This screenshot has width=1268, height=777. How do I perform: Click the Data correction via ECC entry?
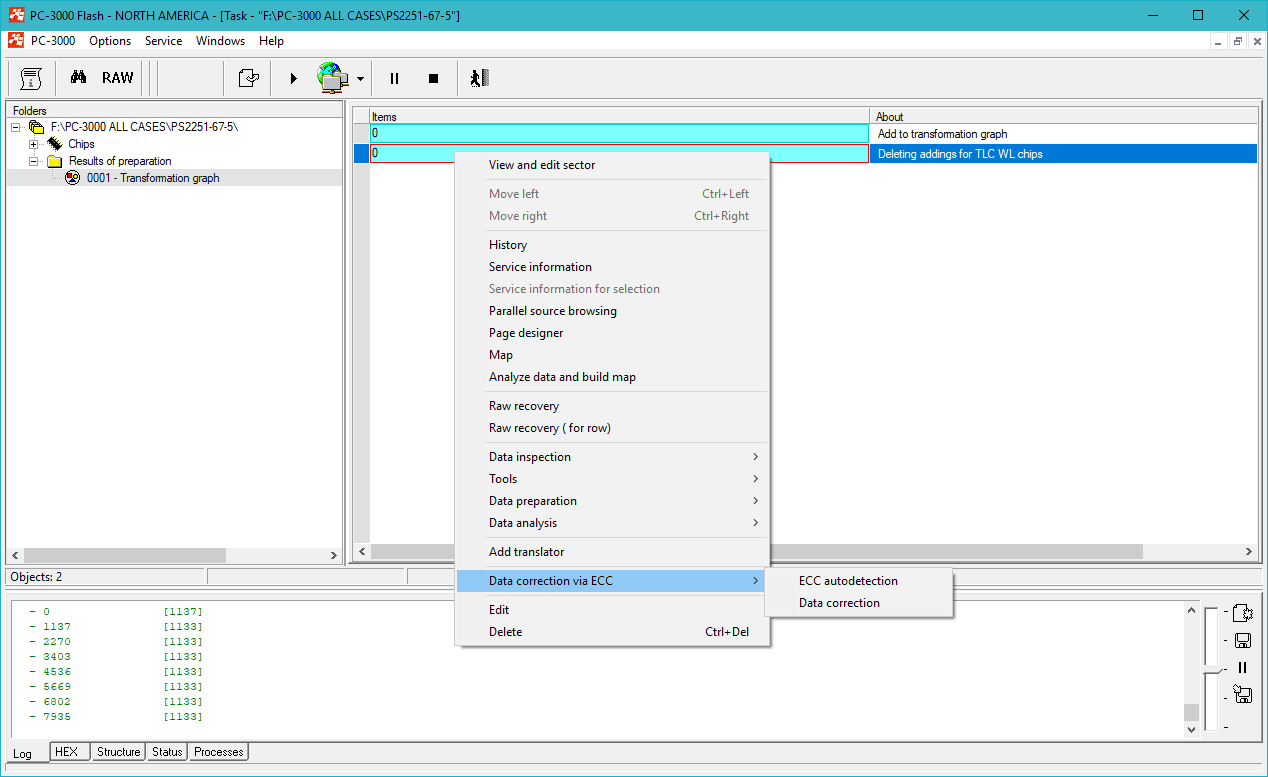[612, 581]
